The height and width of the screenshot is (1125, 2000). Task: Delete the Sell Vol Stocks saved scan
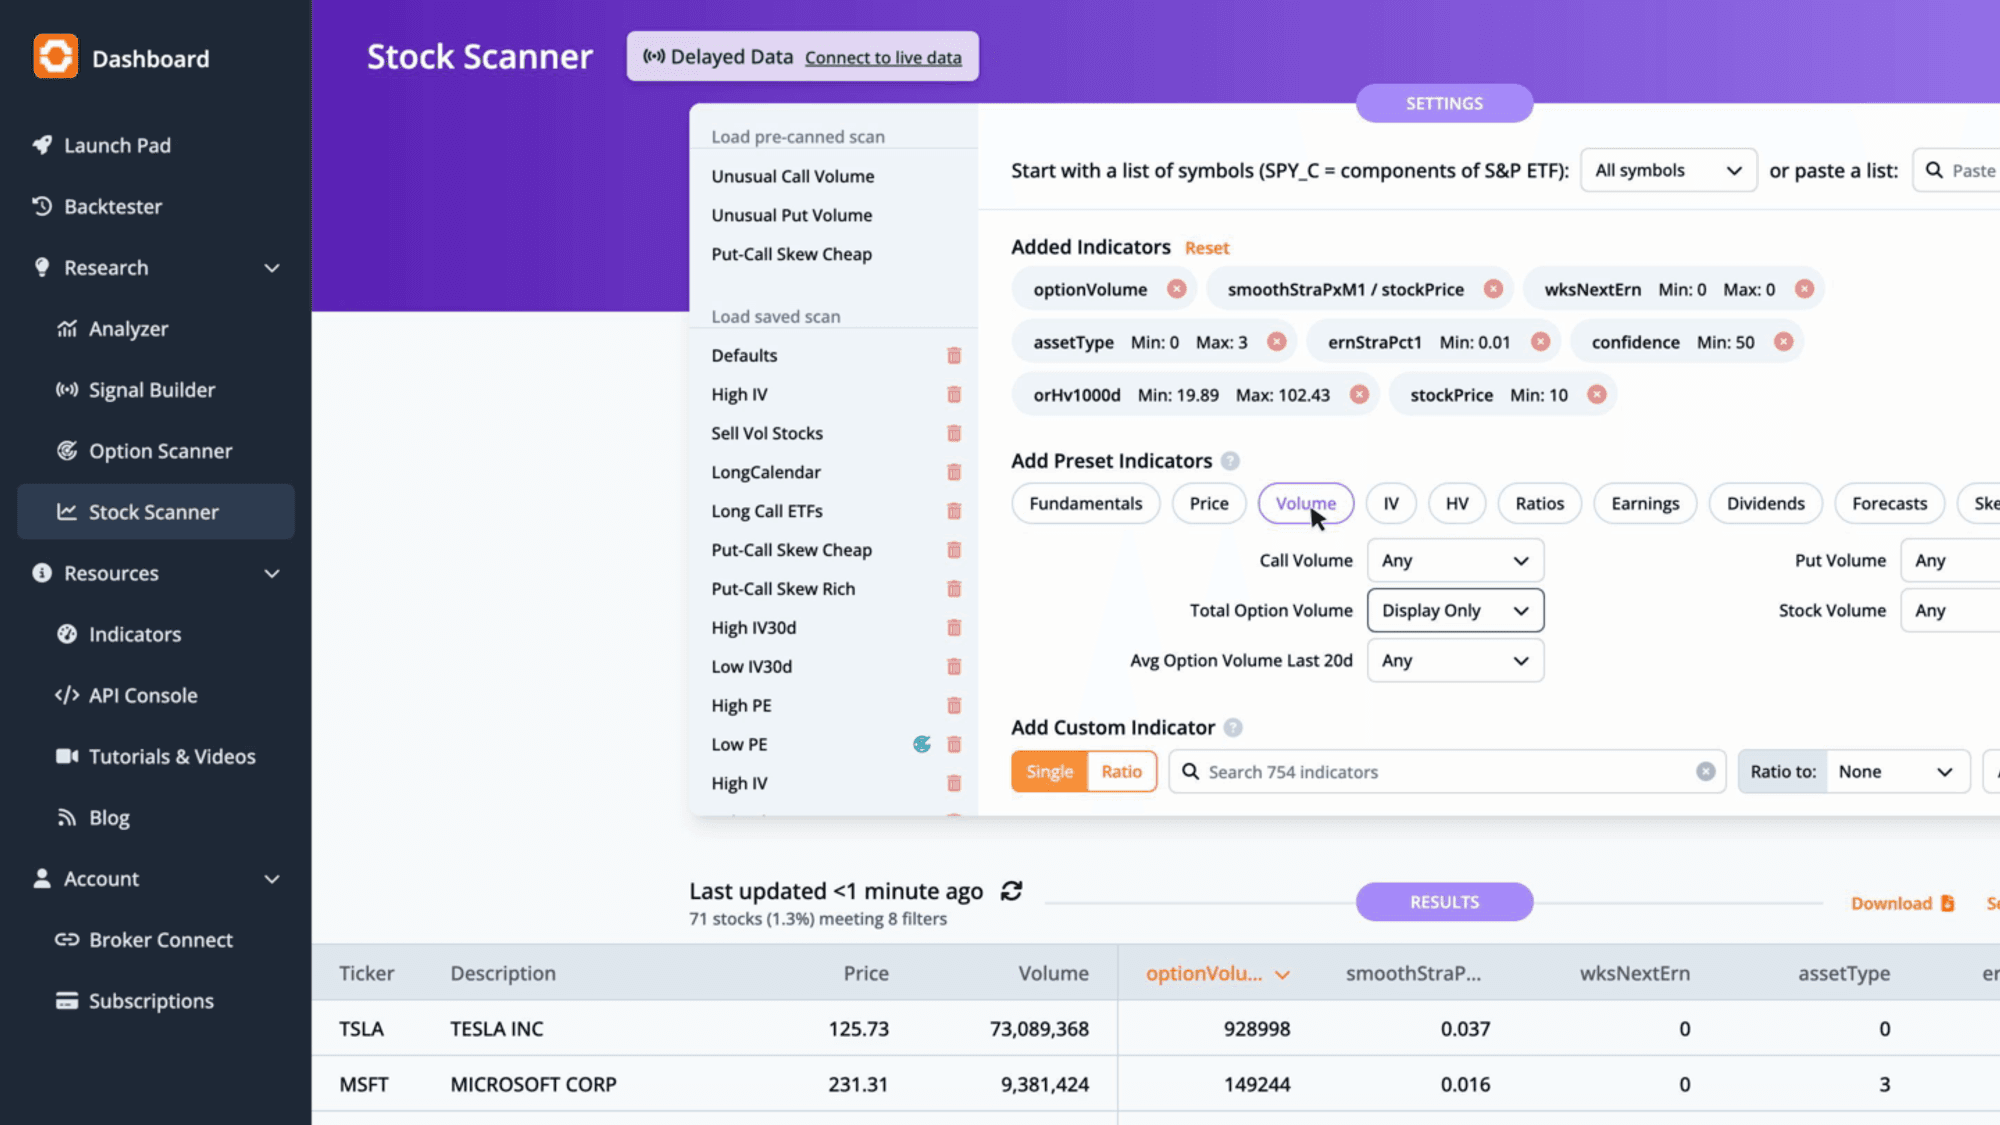954,434
